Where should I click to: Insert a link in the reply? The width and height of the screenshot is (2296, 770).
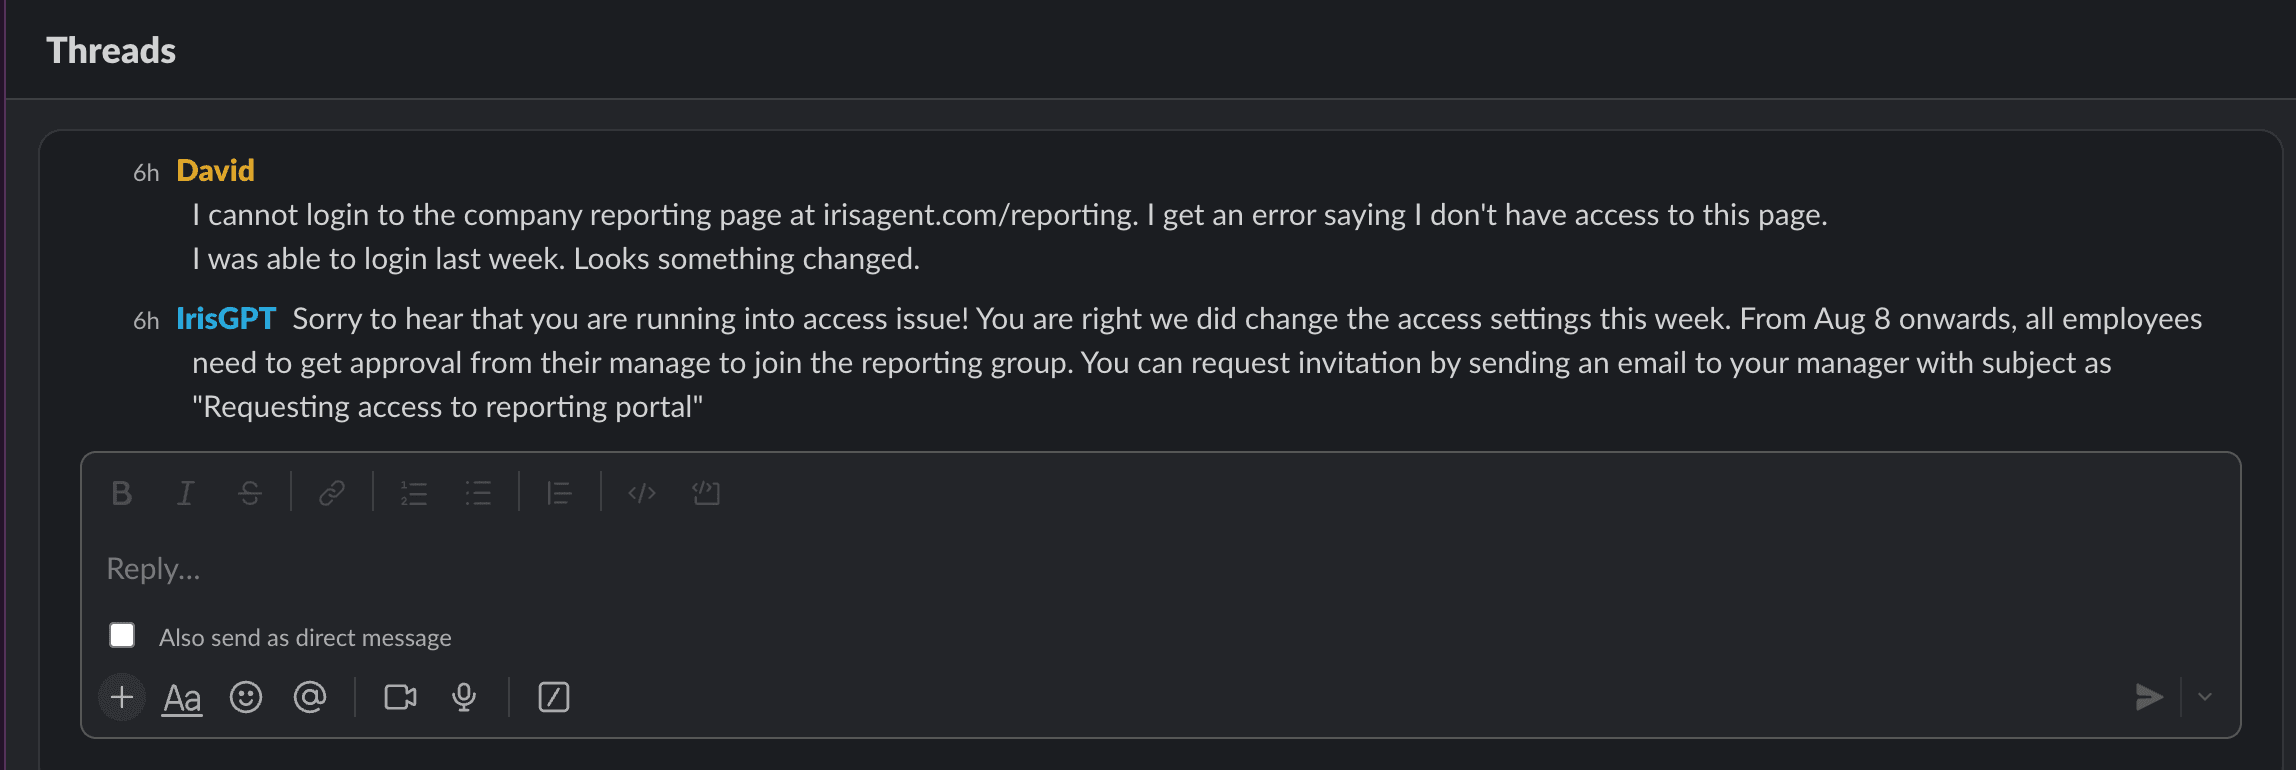click(x=332, y=492)
